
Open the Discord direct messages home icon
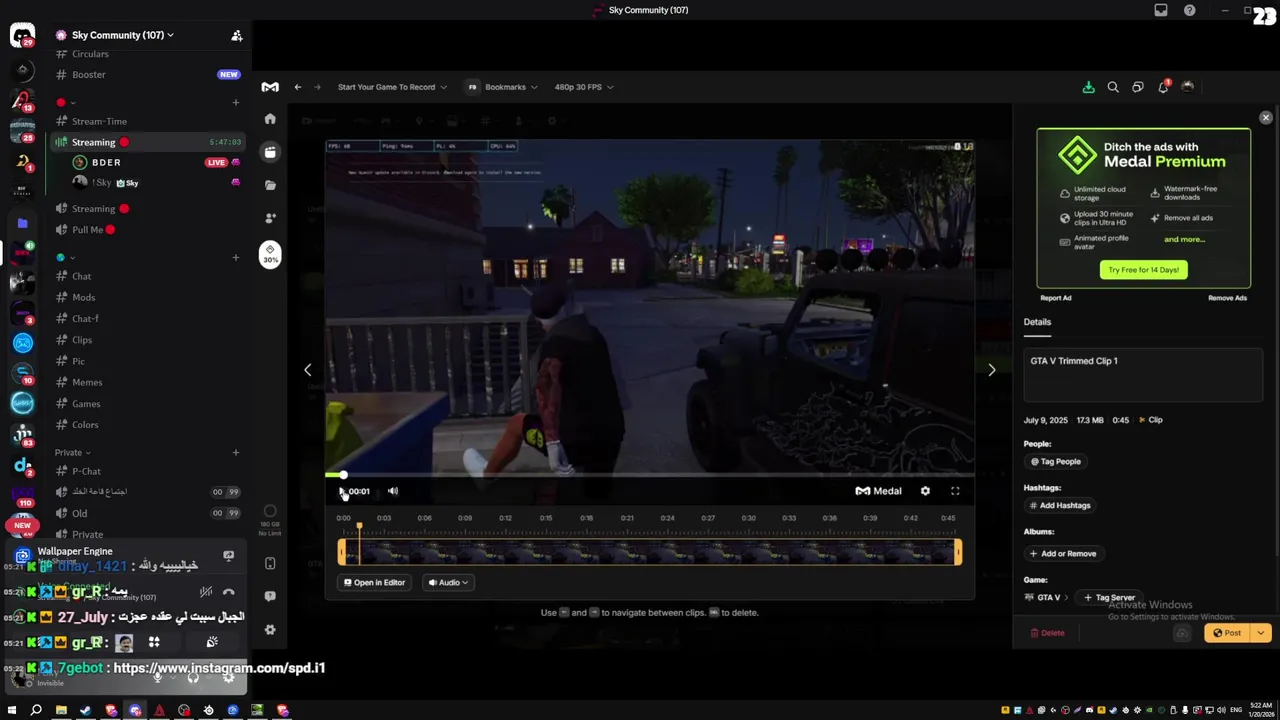[x=22, y=36]
